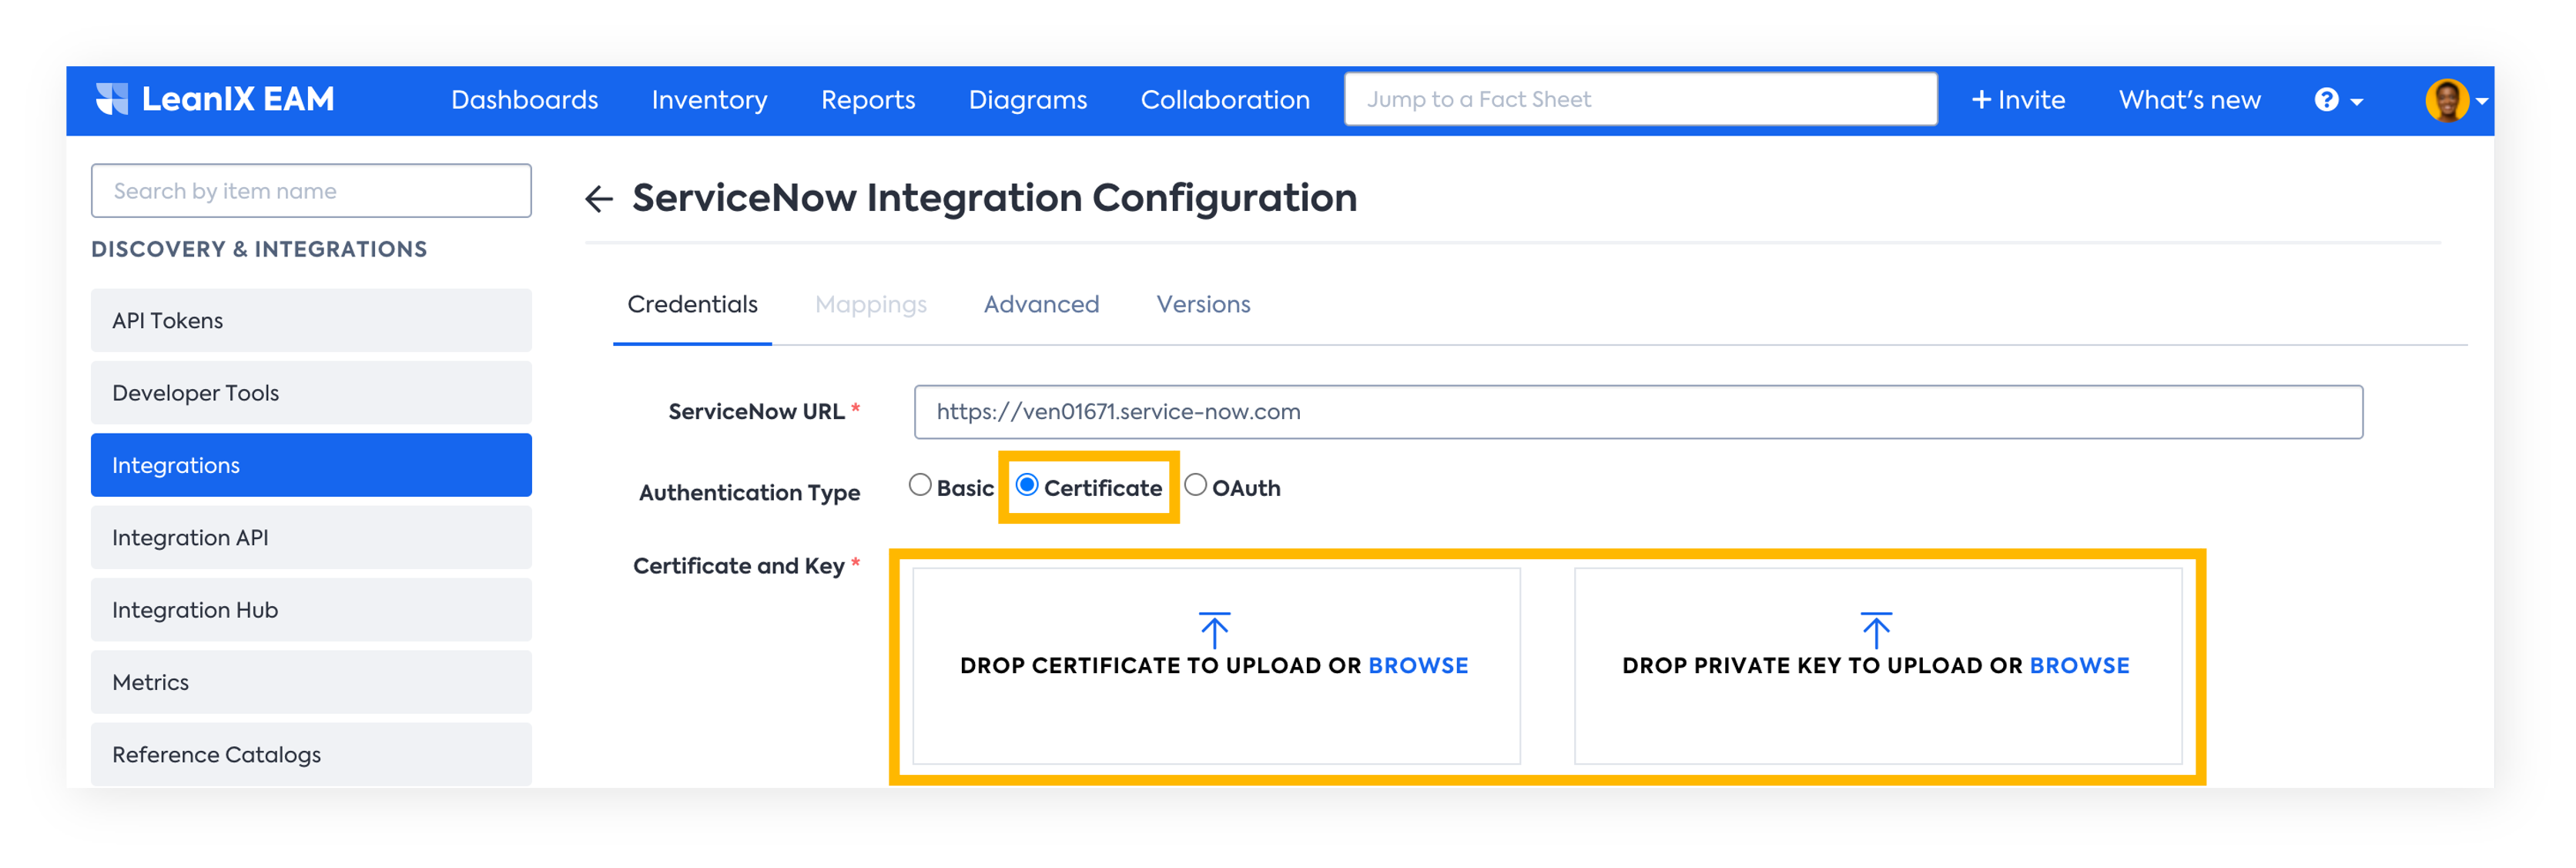Select OAuth authentication type
Image resolution: width=2576 pixels, height=868 pixels.
1195,485
